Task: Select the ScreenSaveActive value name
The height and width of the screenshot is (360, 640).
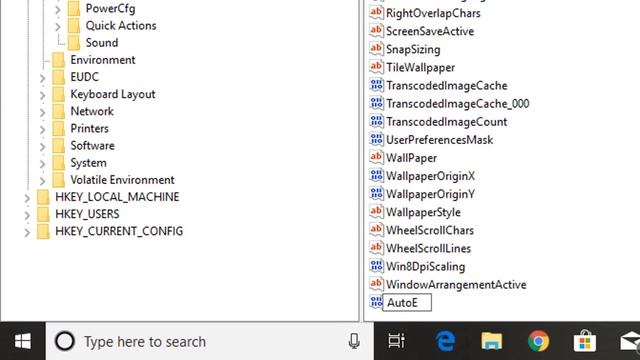Action: pos(430,31)
